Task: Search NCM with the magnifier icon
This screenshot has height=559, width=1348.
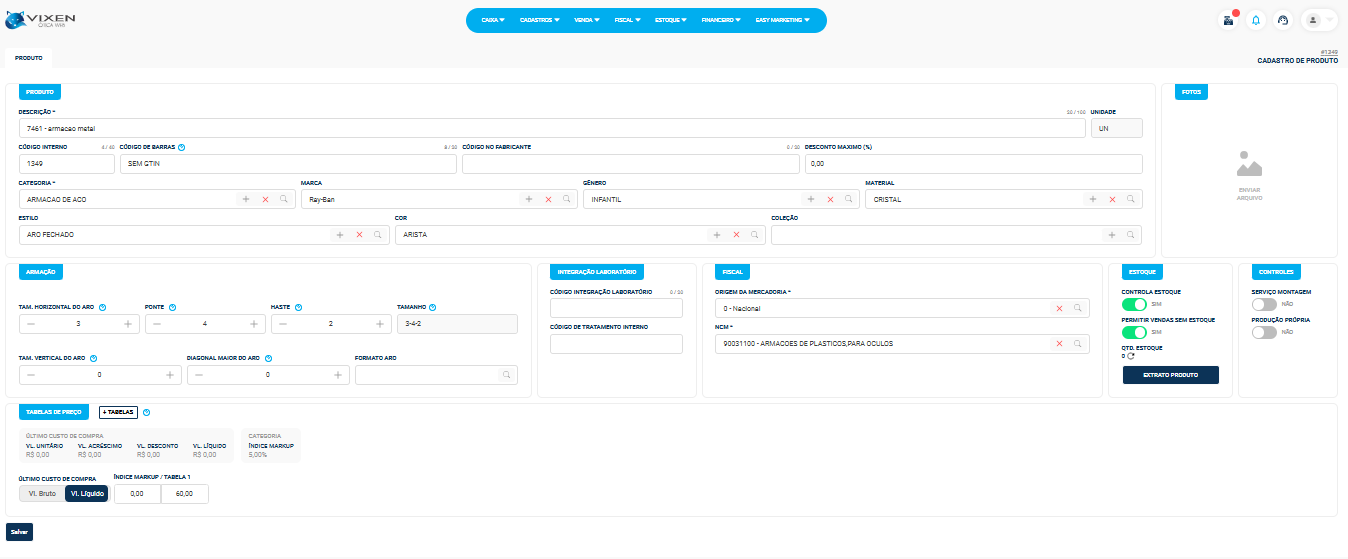Action: point(1078,344)
